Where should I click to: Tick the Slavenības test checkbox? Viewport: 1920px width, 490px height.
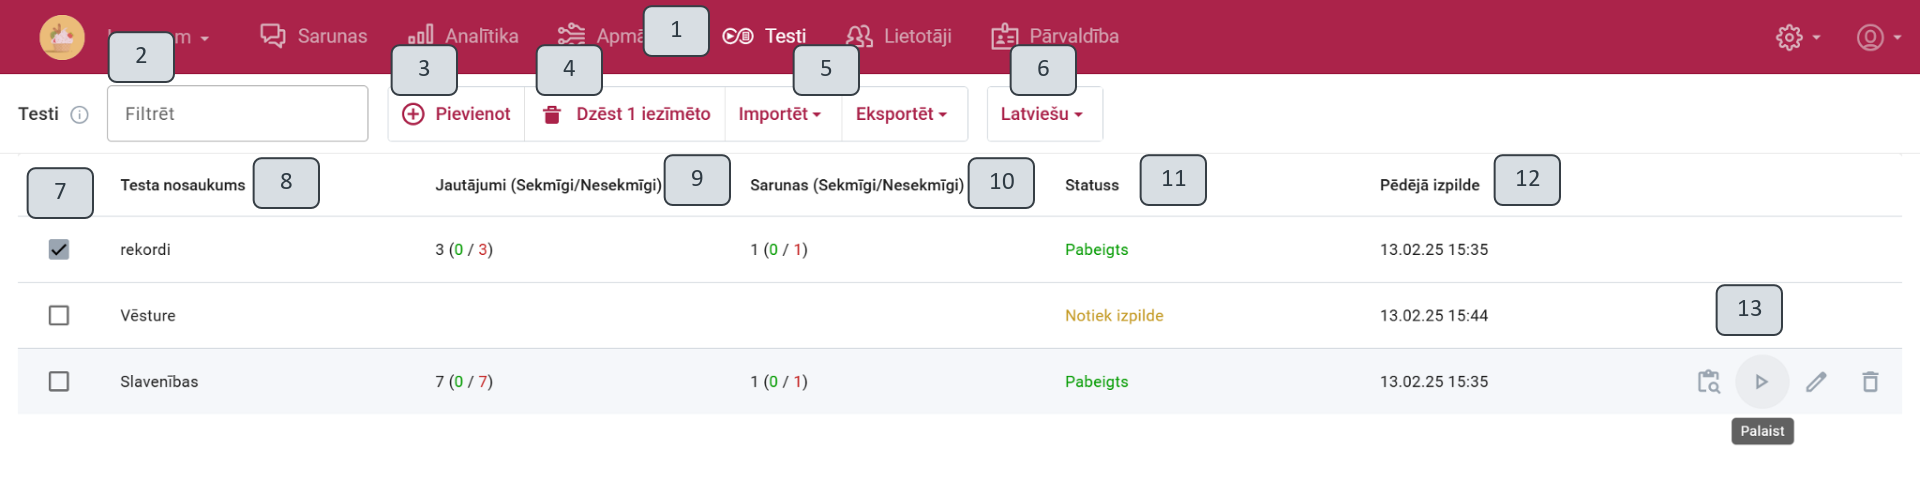coord(59,381)
